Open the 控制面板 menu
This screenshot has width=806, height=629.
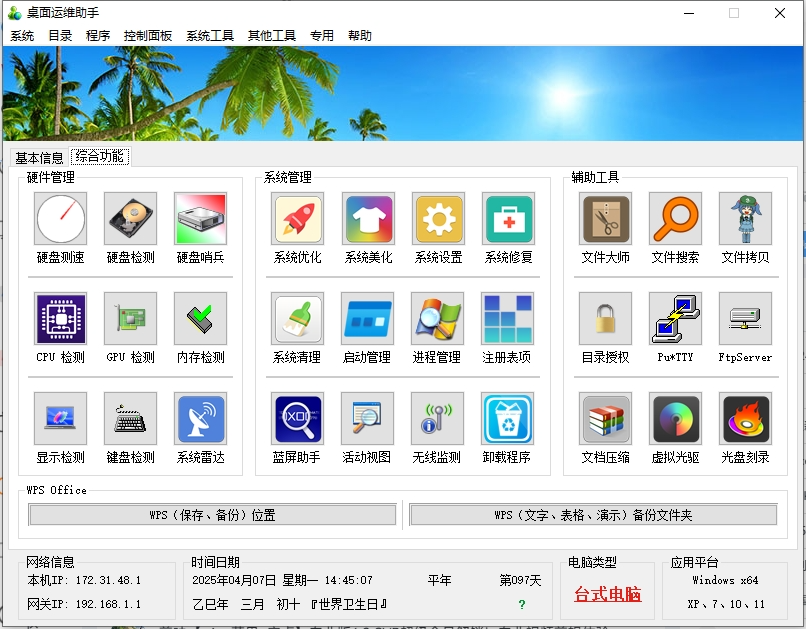pos(148,35)
